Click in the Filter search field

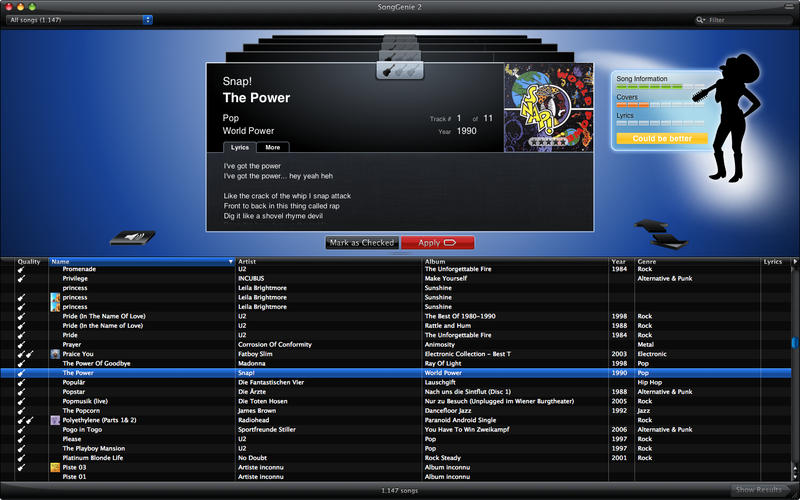tap(743, 20)
